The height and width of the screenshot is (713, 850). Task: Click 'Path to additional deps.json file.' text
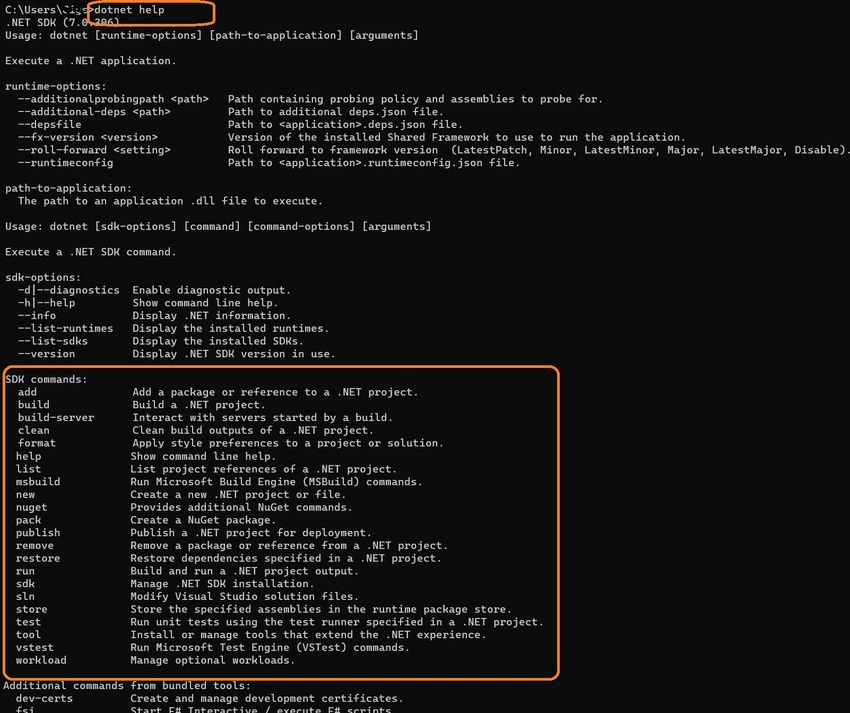(x=336, y=112)
